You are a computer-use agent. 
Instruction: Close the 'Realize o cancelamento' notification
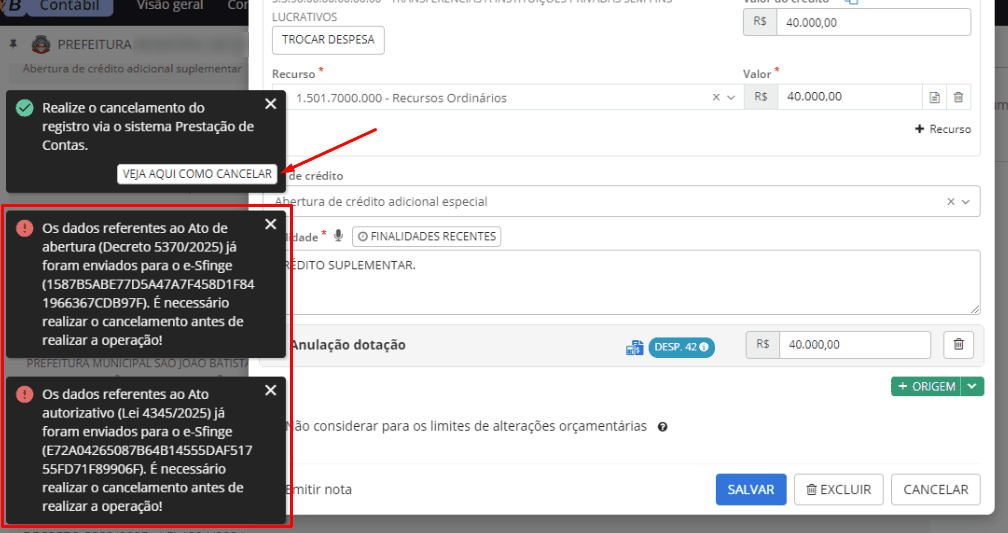271,104
